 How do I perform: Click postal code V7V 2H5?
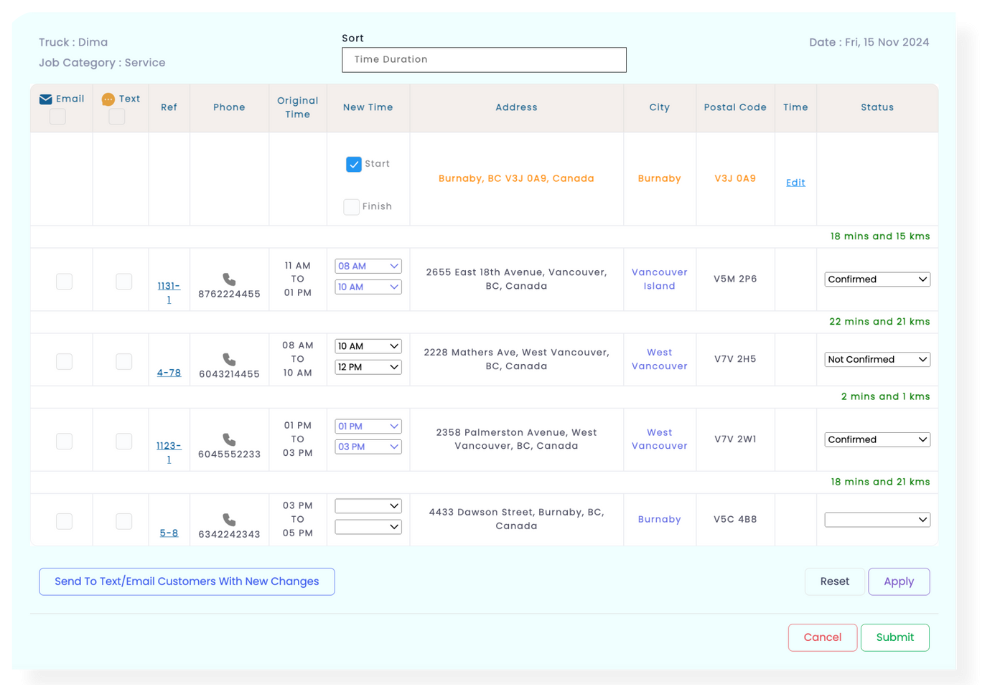(x=735, y=359)
